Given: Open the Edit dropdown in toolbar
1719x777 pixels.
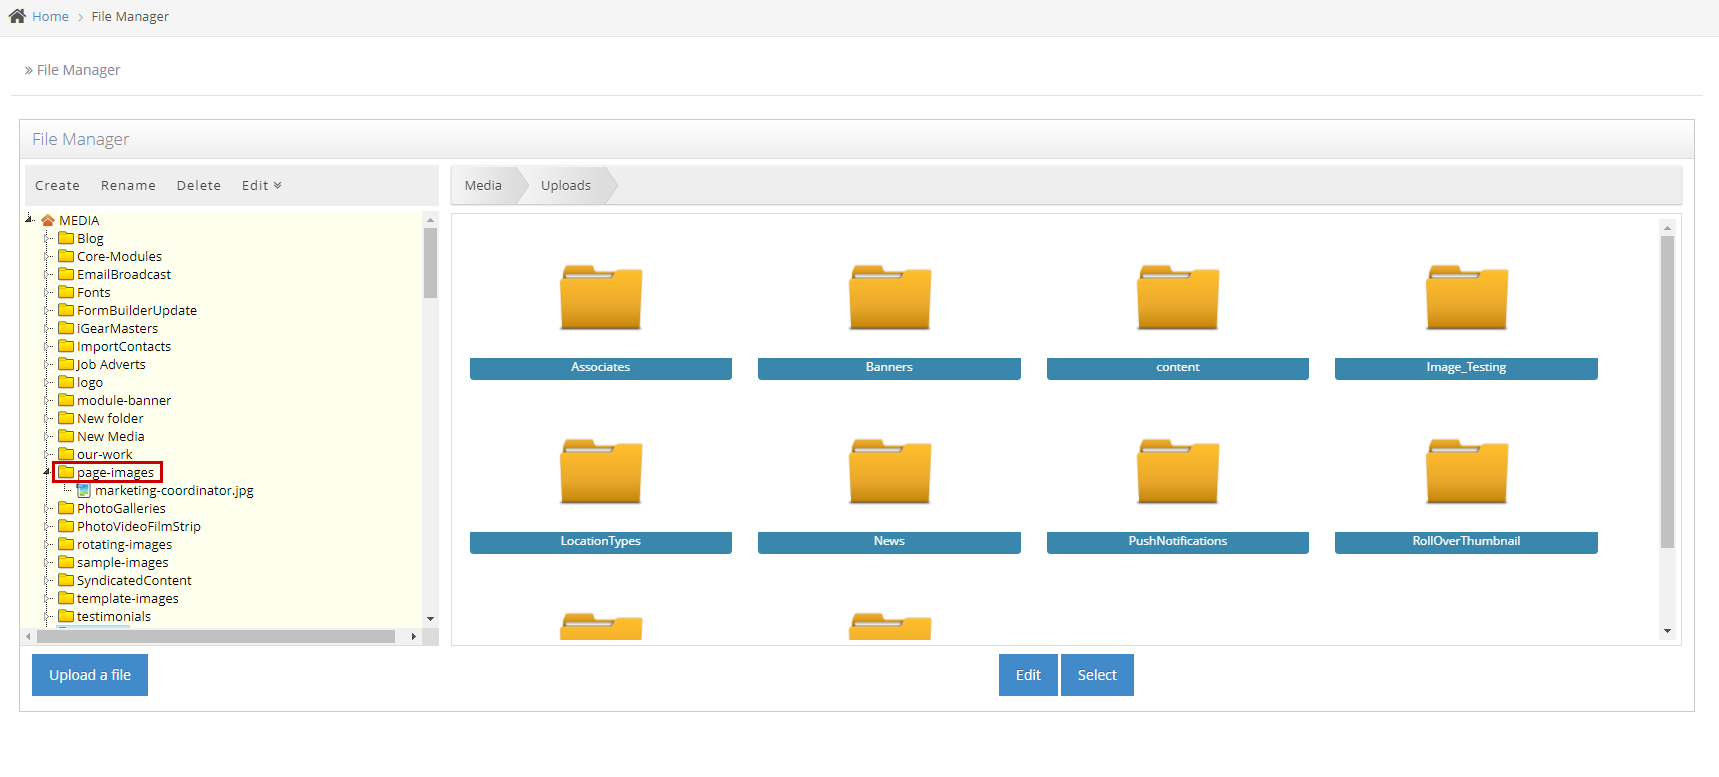Looking at the screenshot, I should point(261,186).
